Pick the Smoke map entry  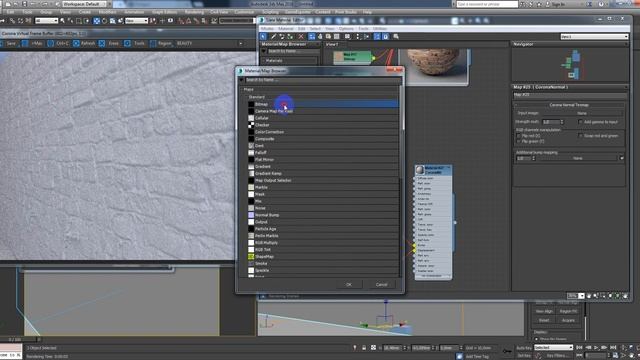point(322,264)
